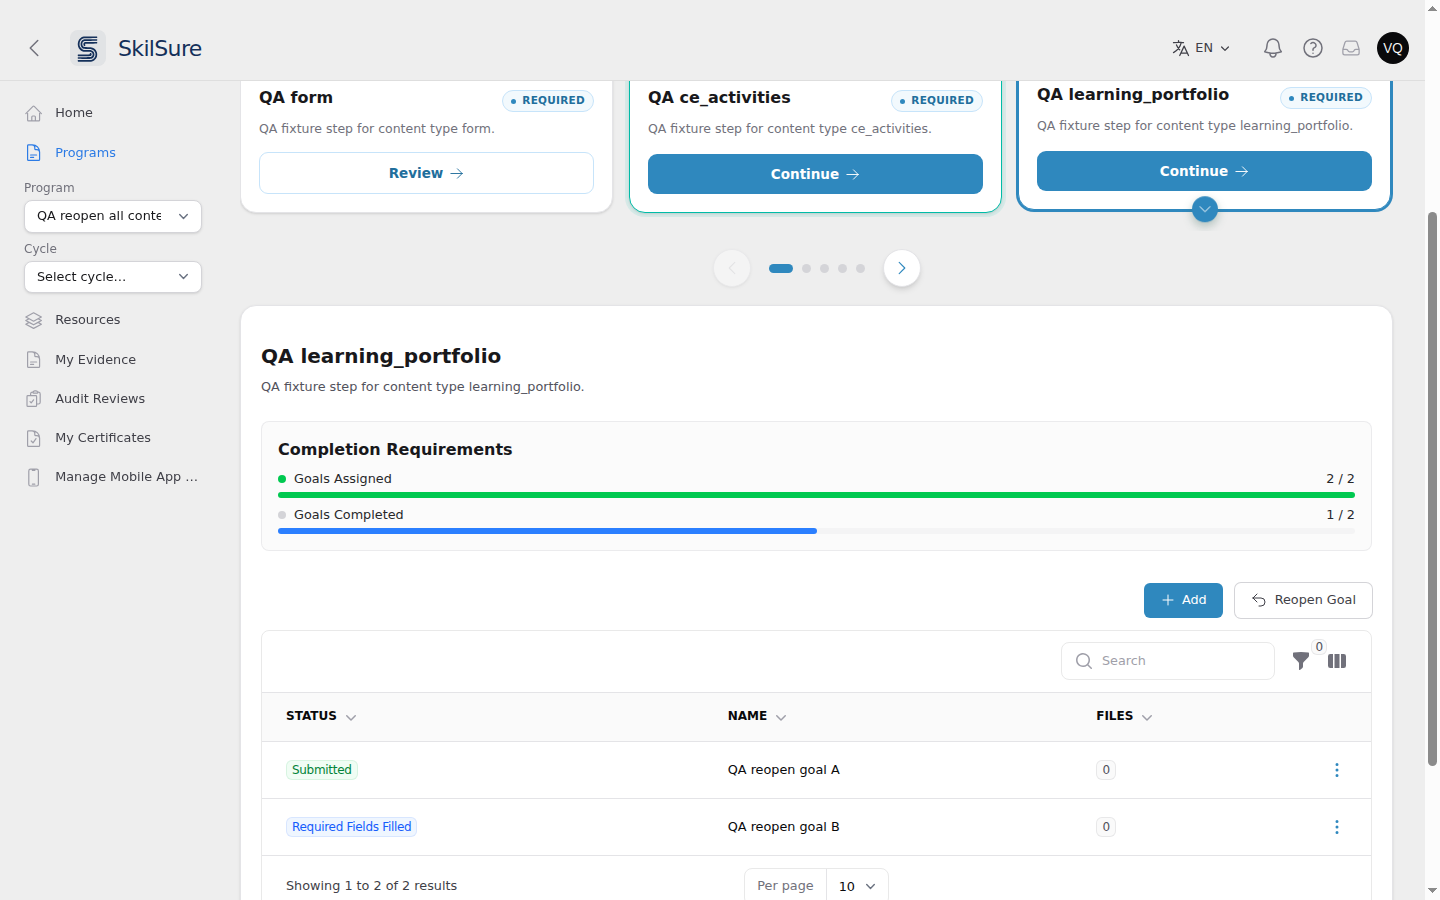
Task: Click the carousel previous arrow
Action: tap(732, 268)
